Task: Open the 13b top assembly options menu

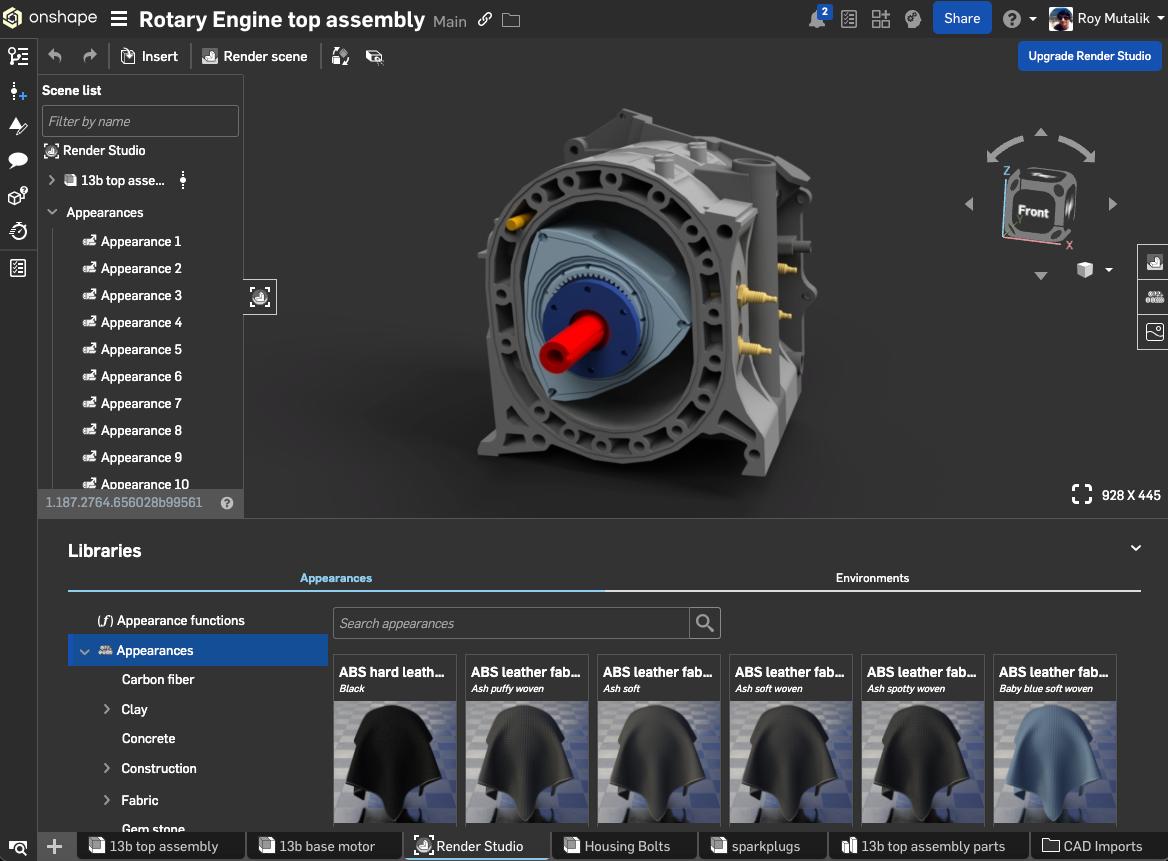Action: click(183, 180)
